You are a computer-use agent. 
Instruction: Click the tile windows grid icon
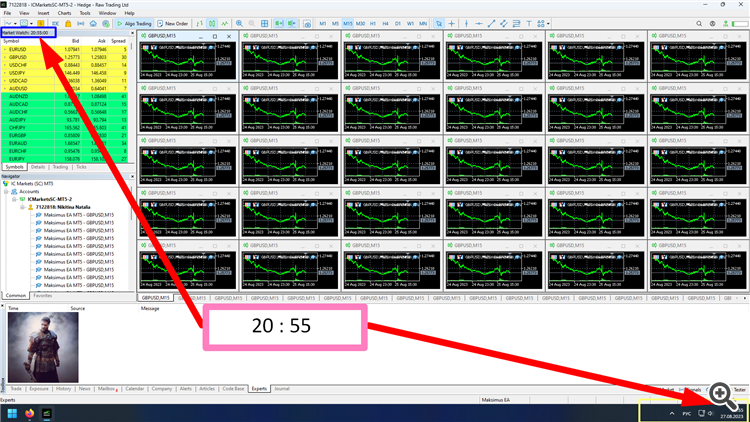click(x=265, y=23)
